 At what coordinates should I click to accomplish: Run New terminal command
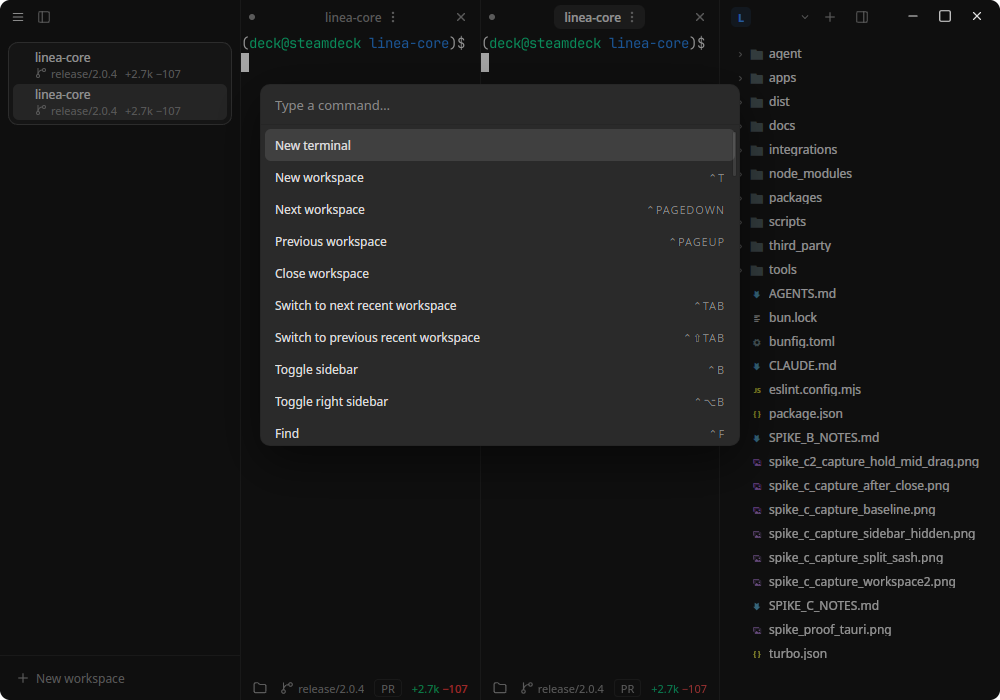pos(499,145)
